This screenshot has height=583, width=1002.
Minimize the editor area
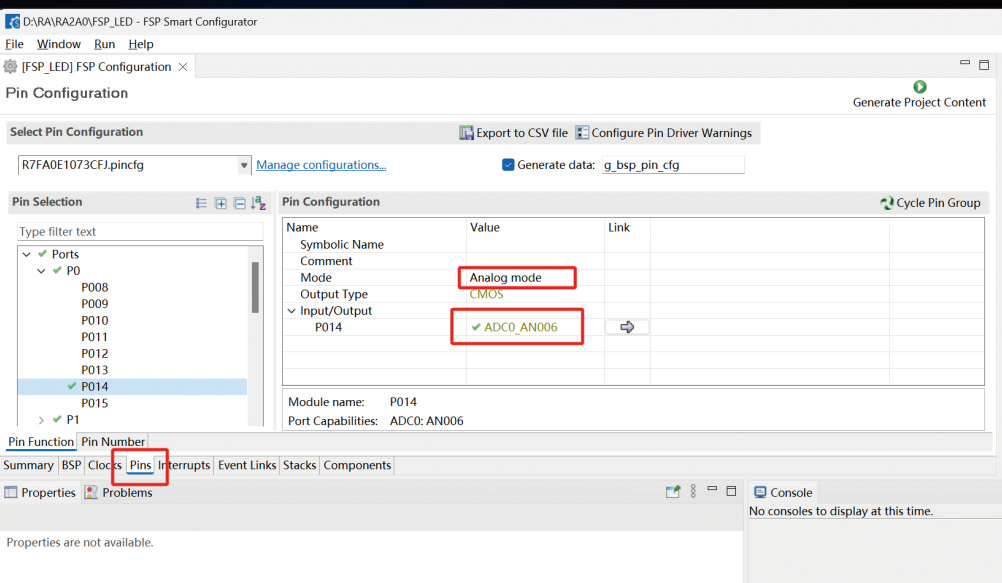[x=965, y=63]
